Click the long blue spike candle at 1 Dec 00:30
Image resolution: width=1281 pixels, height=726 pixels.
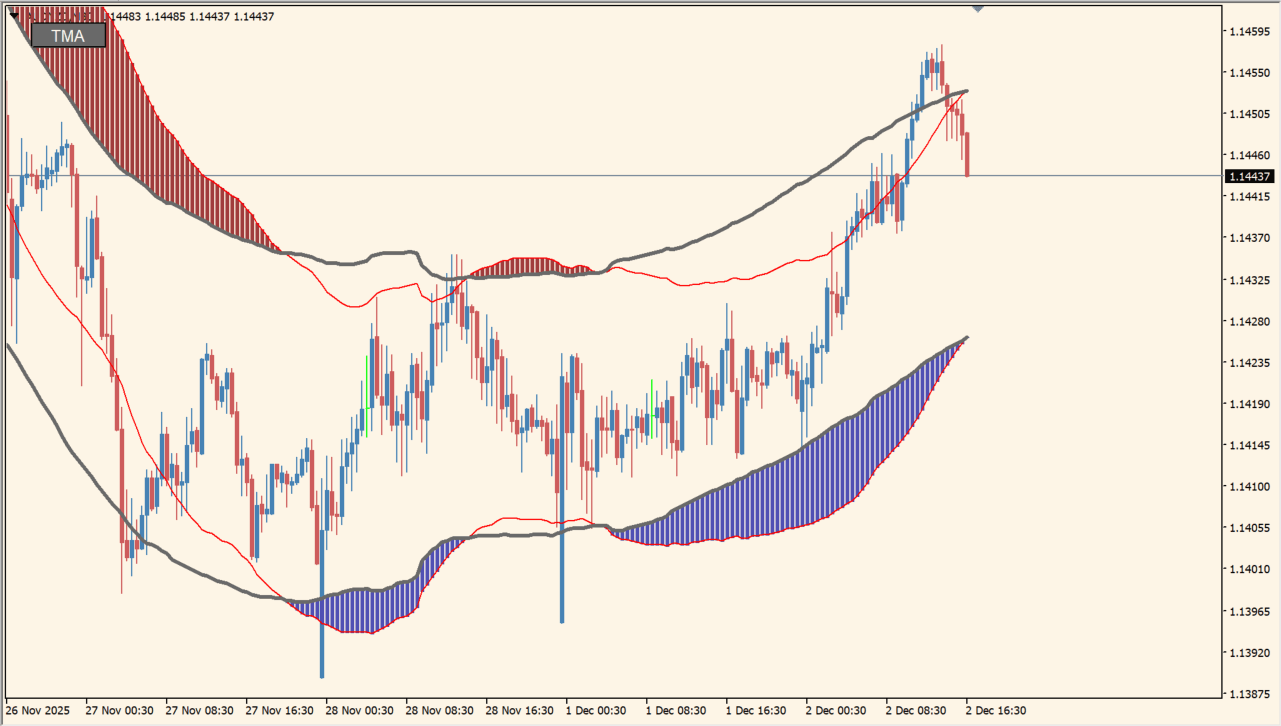562,580
